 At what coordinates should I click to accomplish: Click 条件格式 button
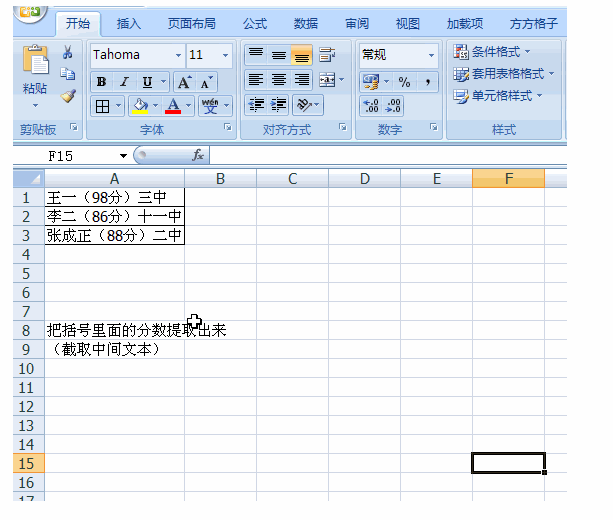[x=492, y=52]
